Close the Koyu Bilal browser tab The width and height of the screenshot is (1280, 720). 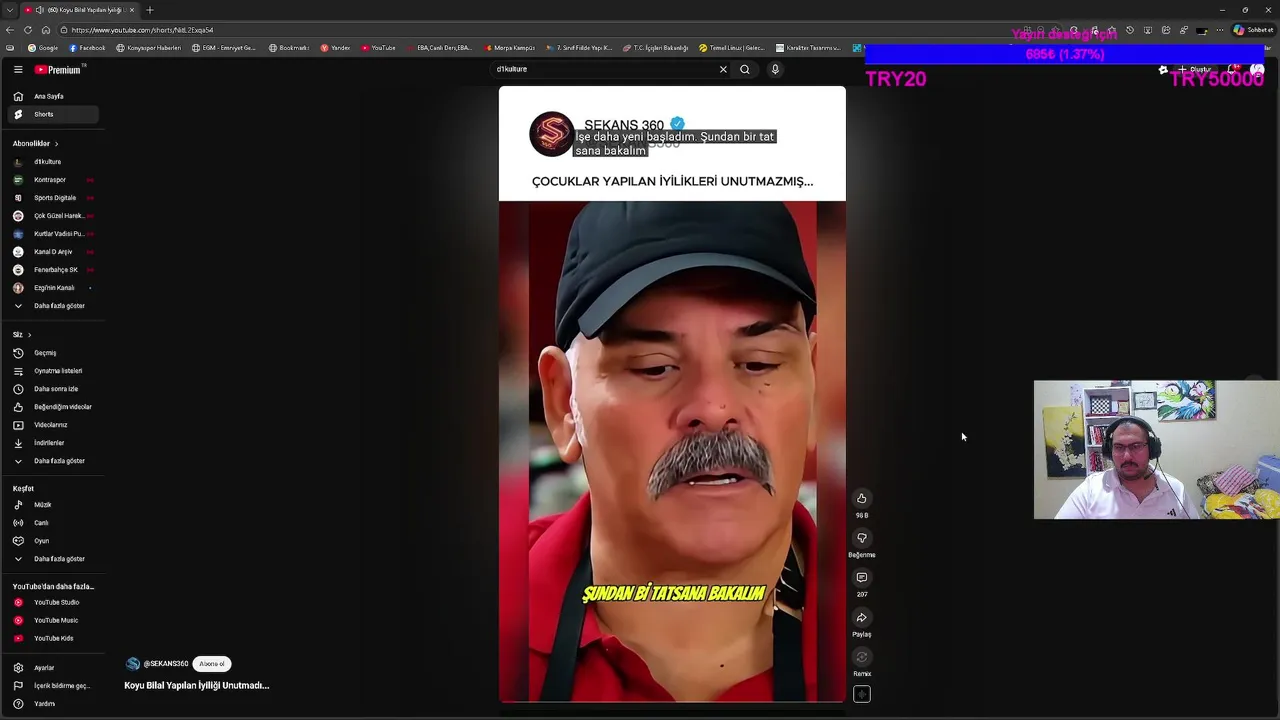[132, 10]
